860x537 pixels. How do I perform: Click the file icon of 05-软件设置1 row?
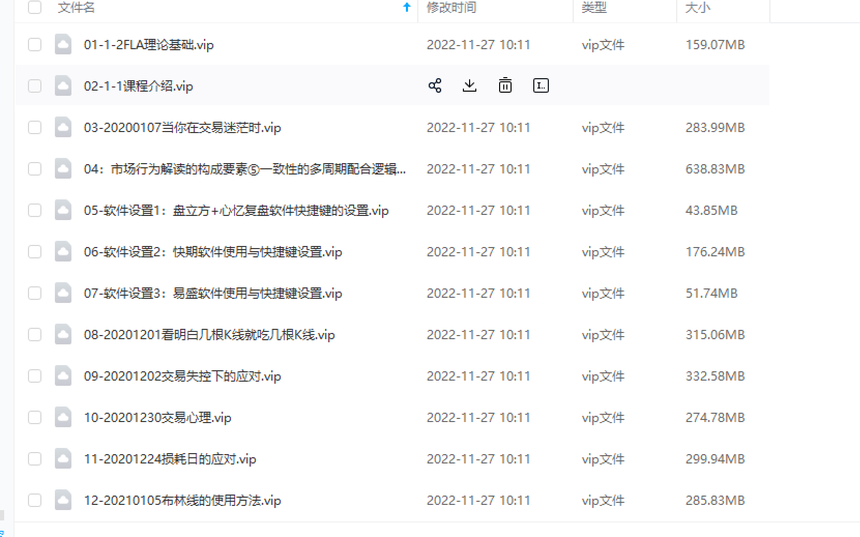pos(63,210)
